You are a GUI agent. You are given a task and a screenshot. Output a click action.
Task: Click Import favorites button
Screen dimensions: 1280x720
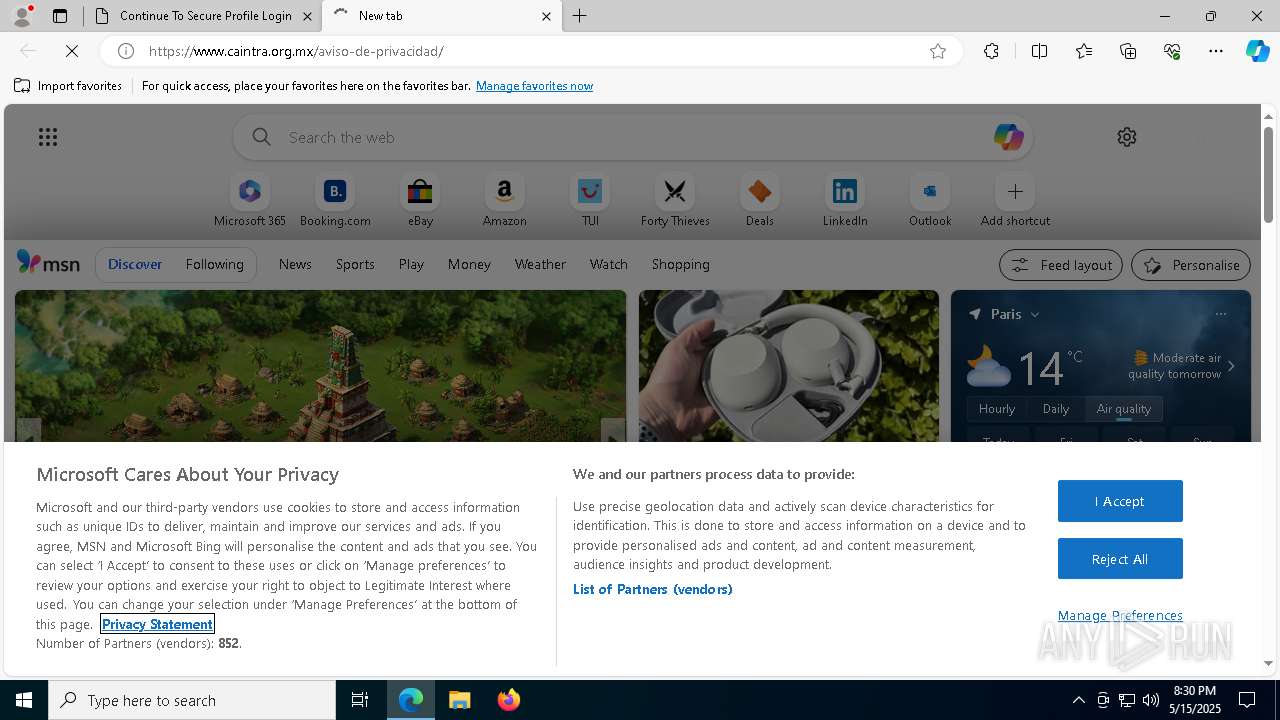point(68,86)
